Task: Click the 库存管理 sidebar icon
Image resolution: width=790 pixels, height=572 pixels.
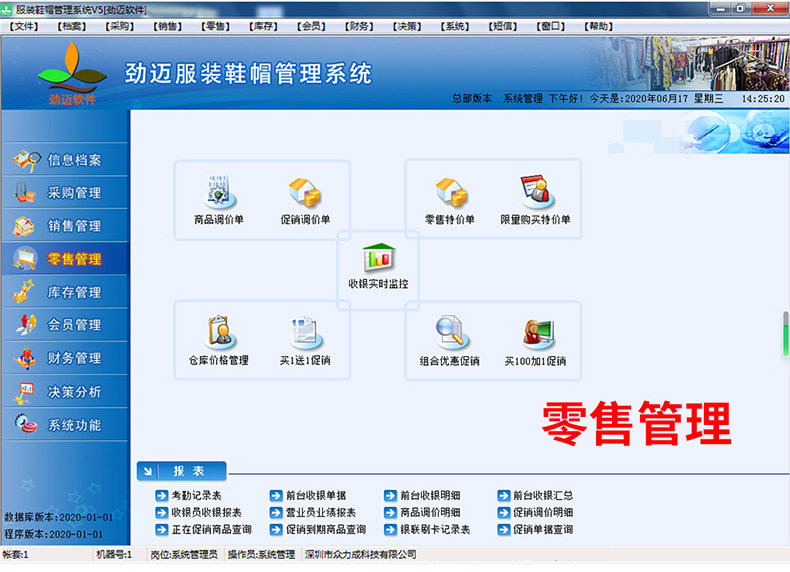Action: coord(24,292)
